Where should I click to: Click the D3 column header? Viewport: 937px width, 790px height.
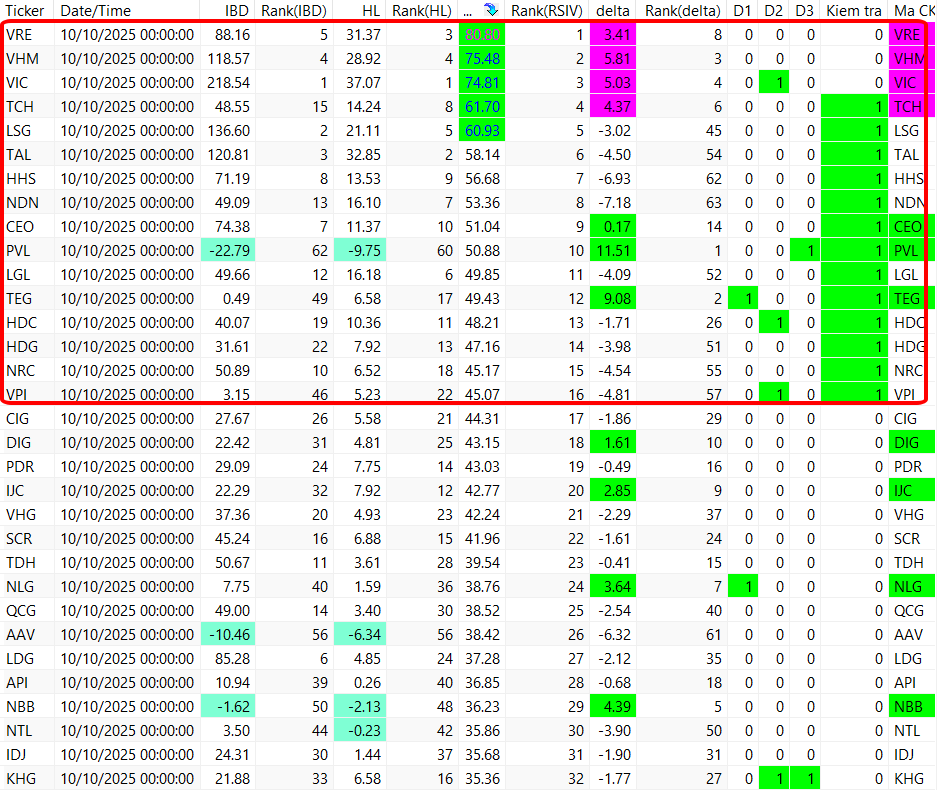point(804,11)
